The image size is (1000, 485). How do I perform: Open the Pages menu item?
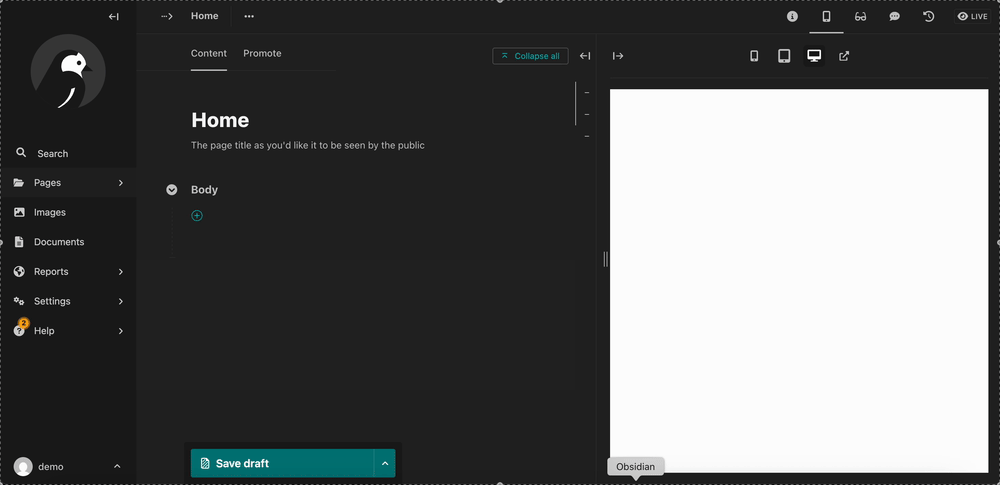tap(68, 183)
